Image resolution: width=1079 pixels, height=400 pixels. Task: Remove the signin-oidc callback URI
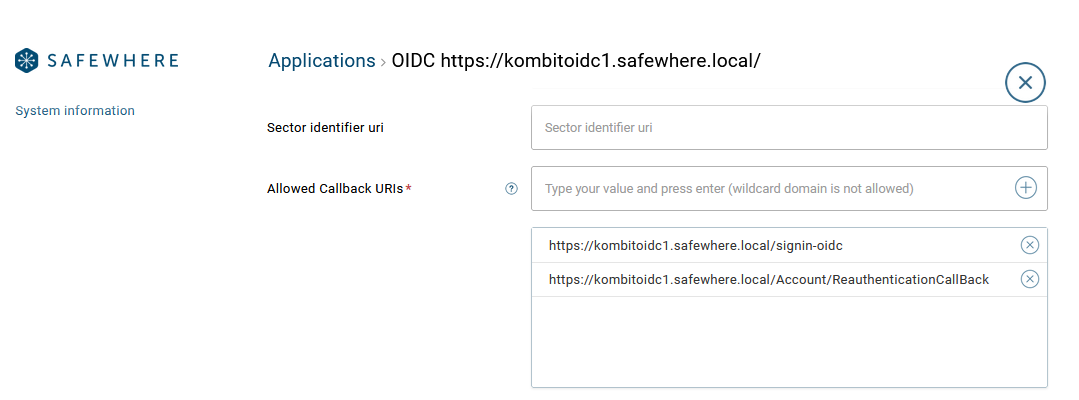[x=1029, y=245]
